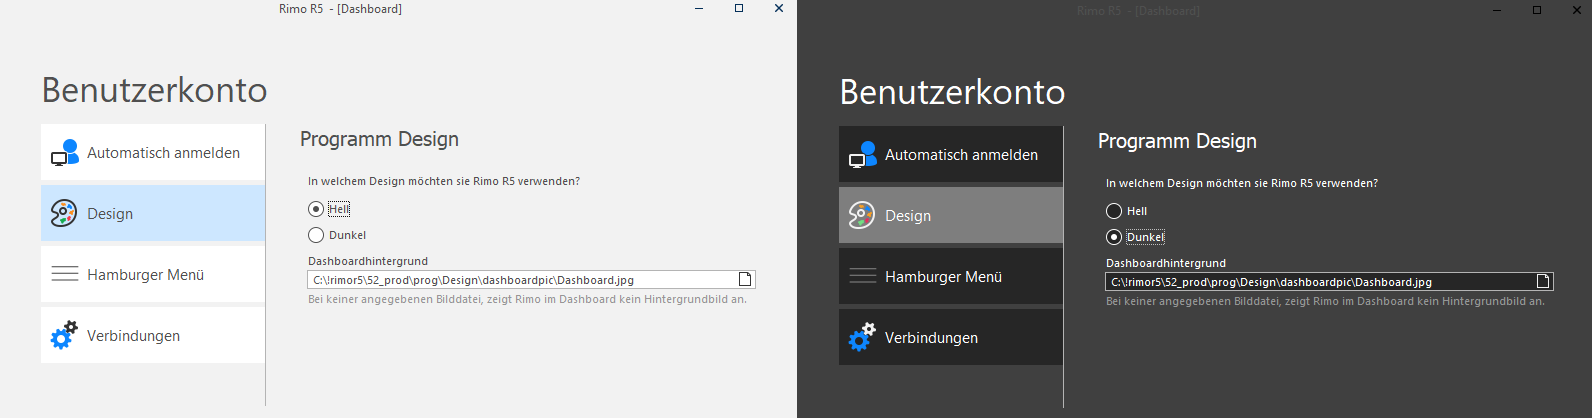Click the hamburger lines icon in dark window
The height and width of the screenshot is (418, 1592).
(x=863, y=276)
